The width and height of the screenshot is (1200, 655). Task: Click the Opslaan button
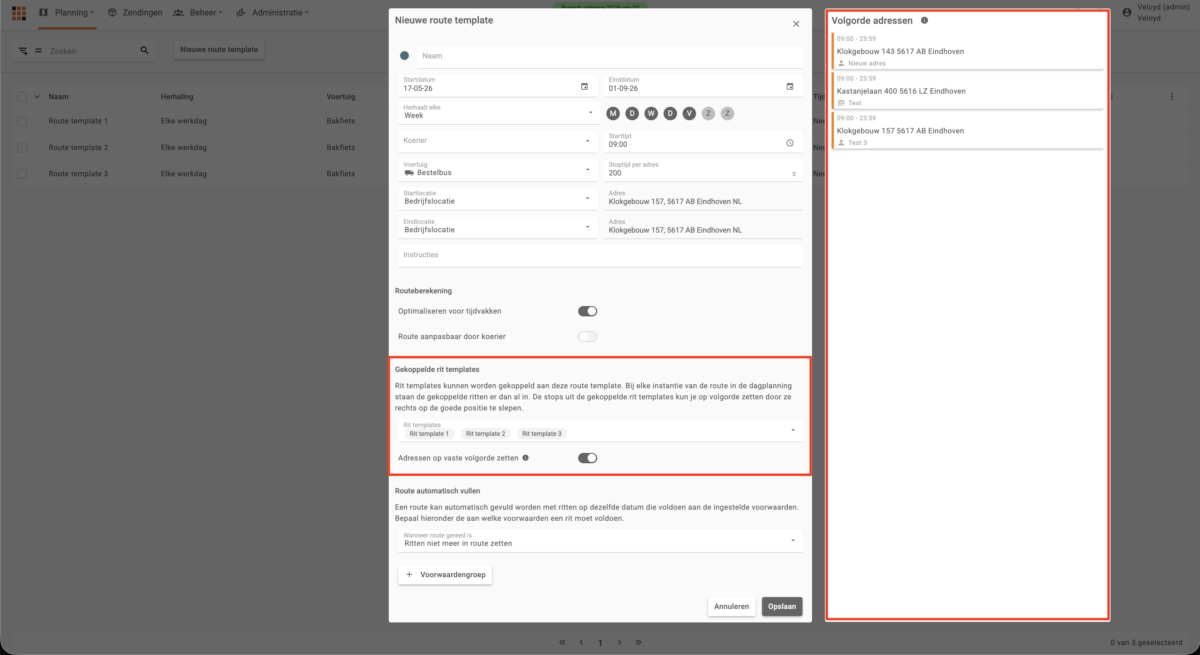[x=782, y=606]
